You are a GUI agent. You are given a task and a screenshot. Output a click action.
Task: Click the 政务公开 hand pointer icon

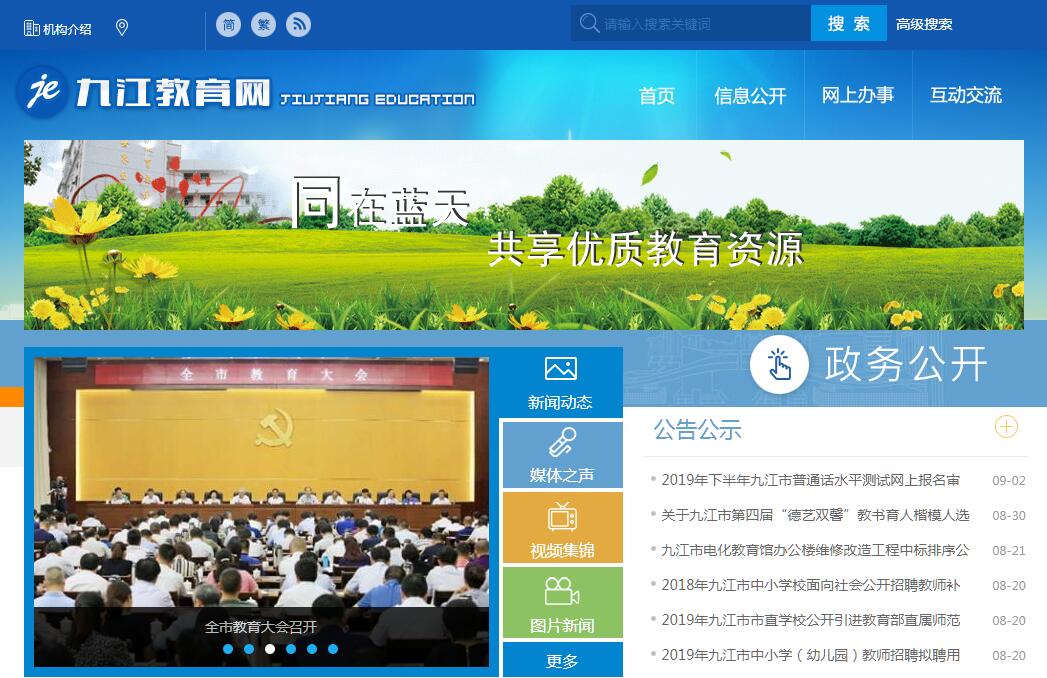779,365
